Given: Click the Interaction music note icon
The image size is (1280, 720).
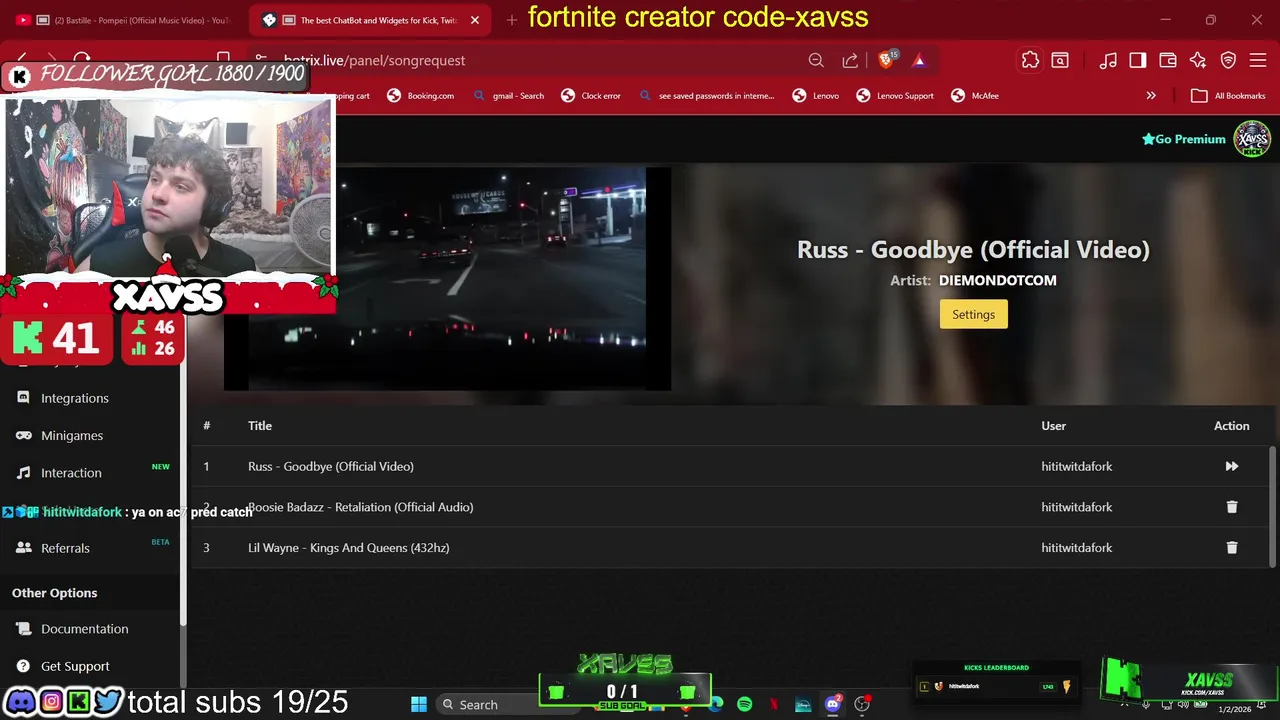Looking at the screenshot, I should [23, 473].
